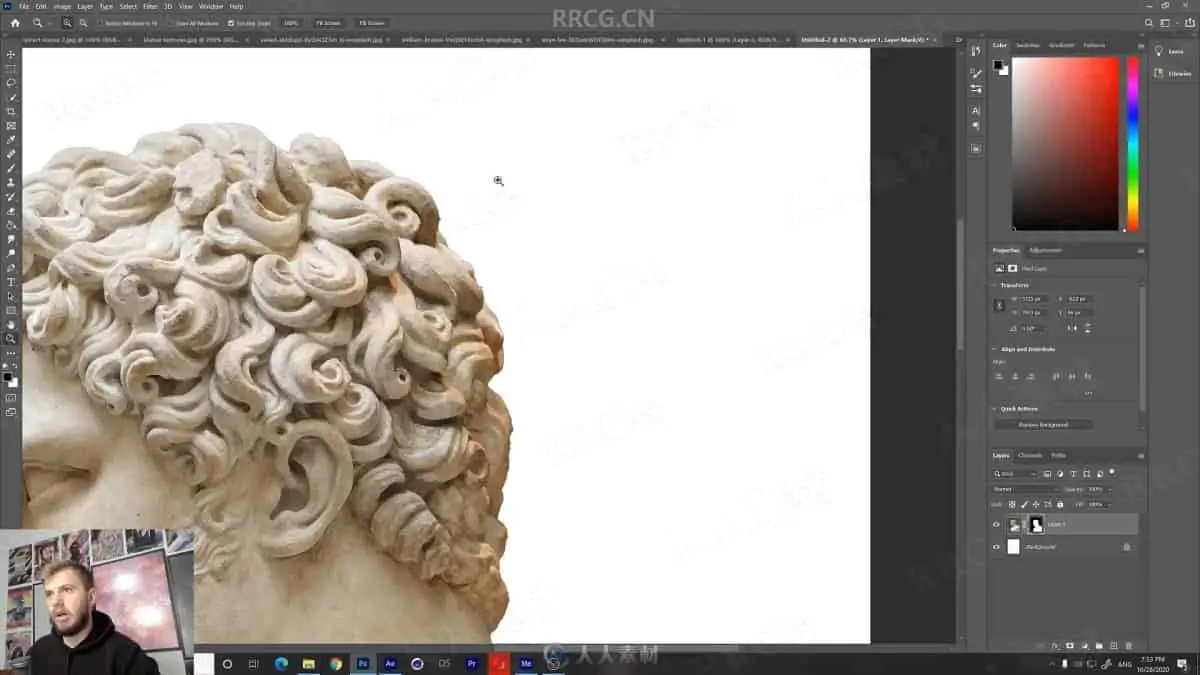Viewport: 1200px width, 675px height.
Task: Select the Move tool
Action: (x=11, y=55)
